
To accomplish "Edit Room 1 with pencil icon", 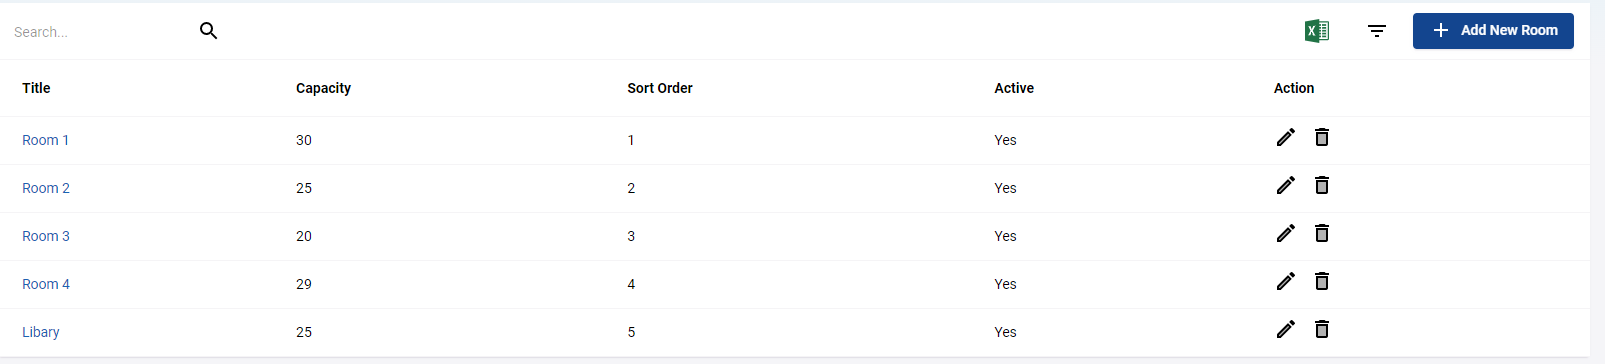I will (1286, 137).
